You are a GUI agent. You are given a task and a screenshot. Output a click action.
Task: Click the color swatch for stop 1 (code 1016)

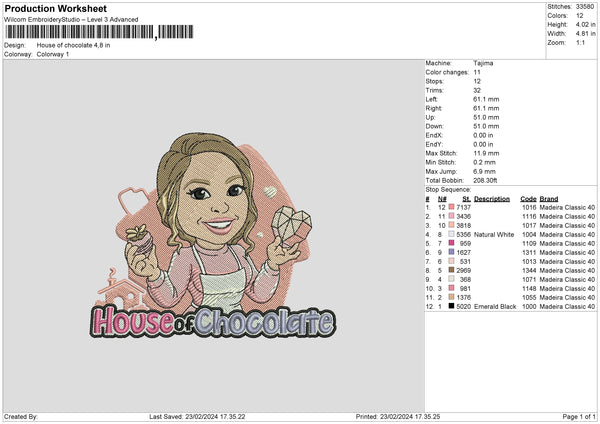click(452, 207)
